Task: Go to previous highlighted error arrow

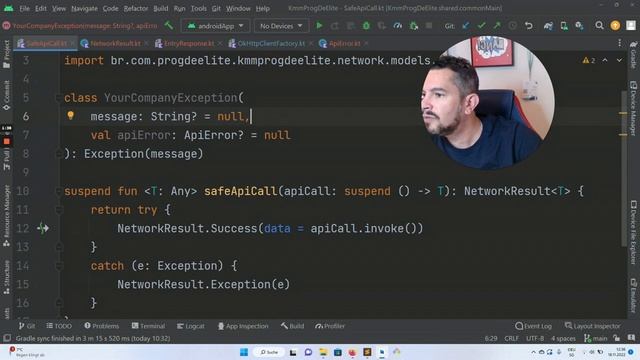Action: coord(605,60)
